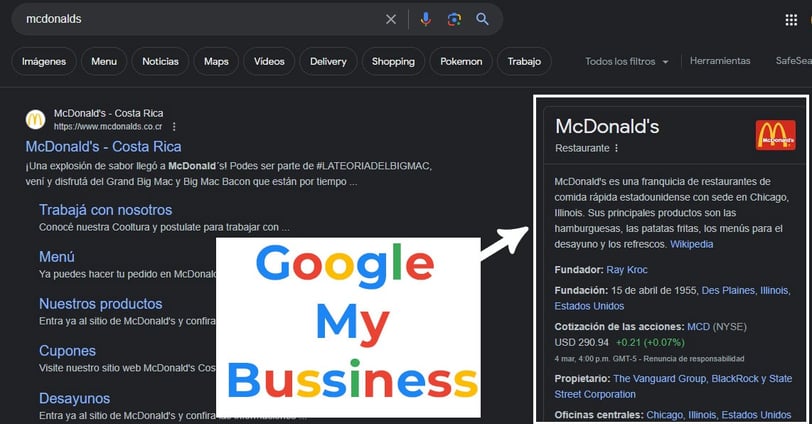Open the Google apps grid icon
The height and width of the screenshot is (424, 812).
pos(791,20)
